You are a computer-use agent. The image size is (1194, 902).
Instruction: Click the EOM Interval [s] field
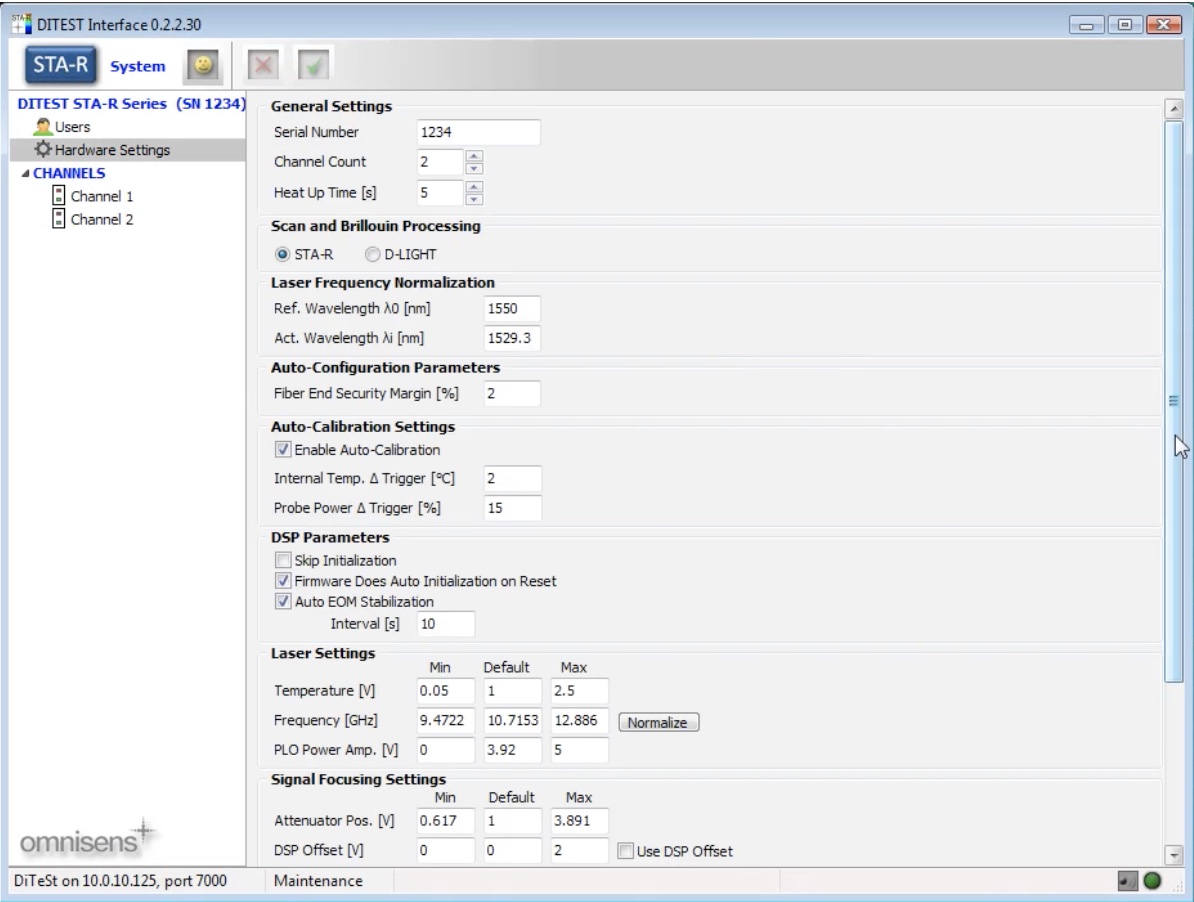445,624
